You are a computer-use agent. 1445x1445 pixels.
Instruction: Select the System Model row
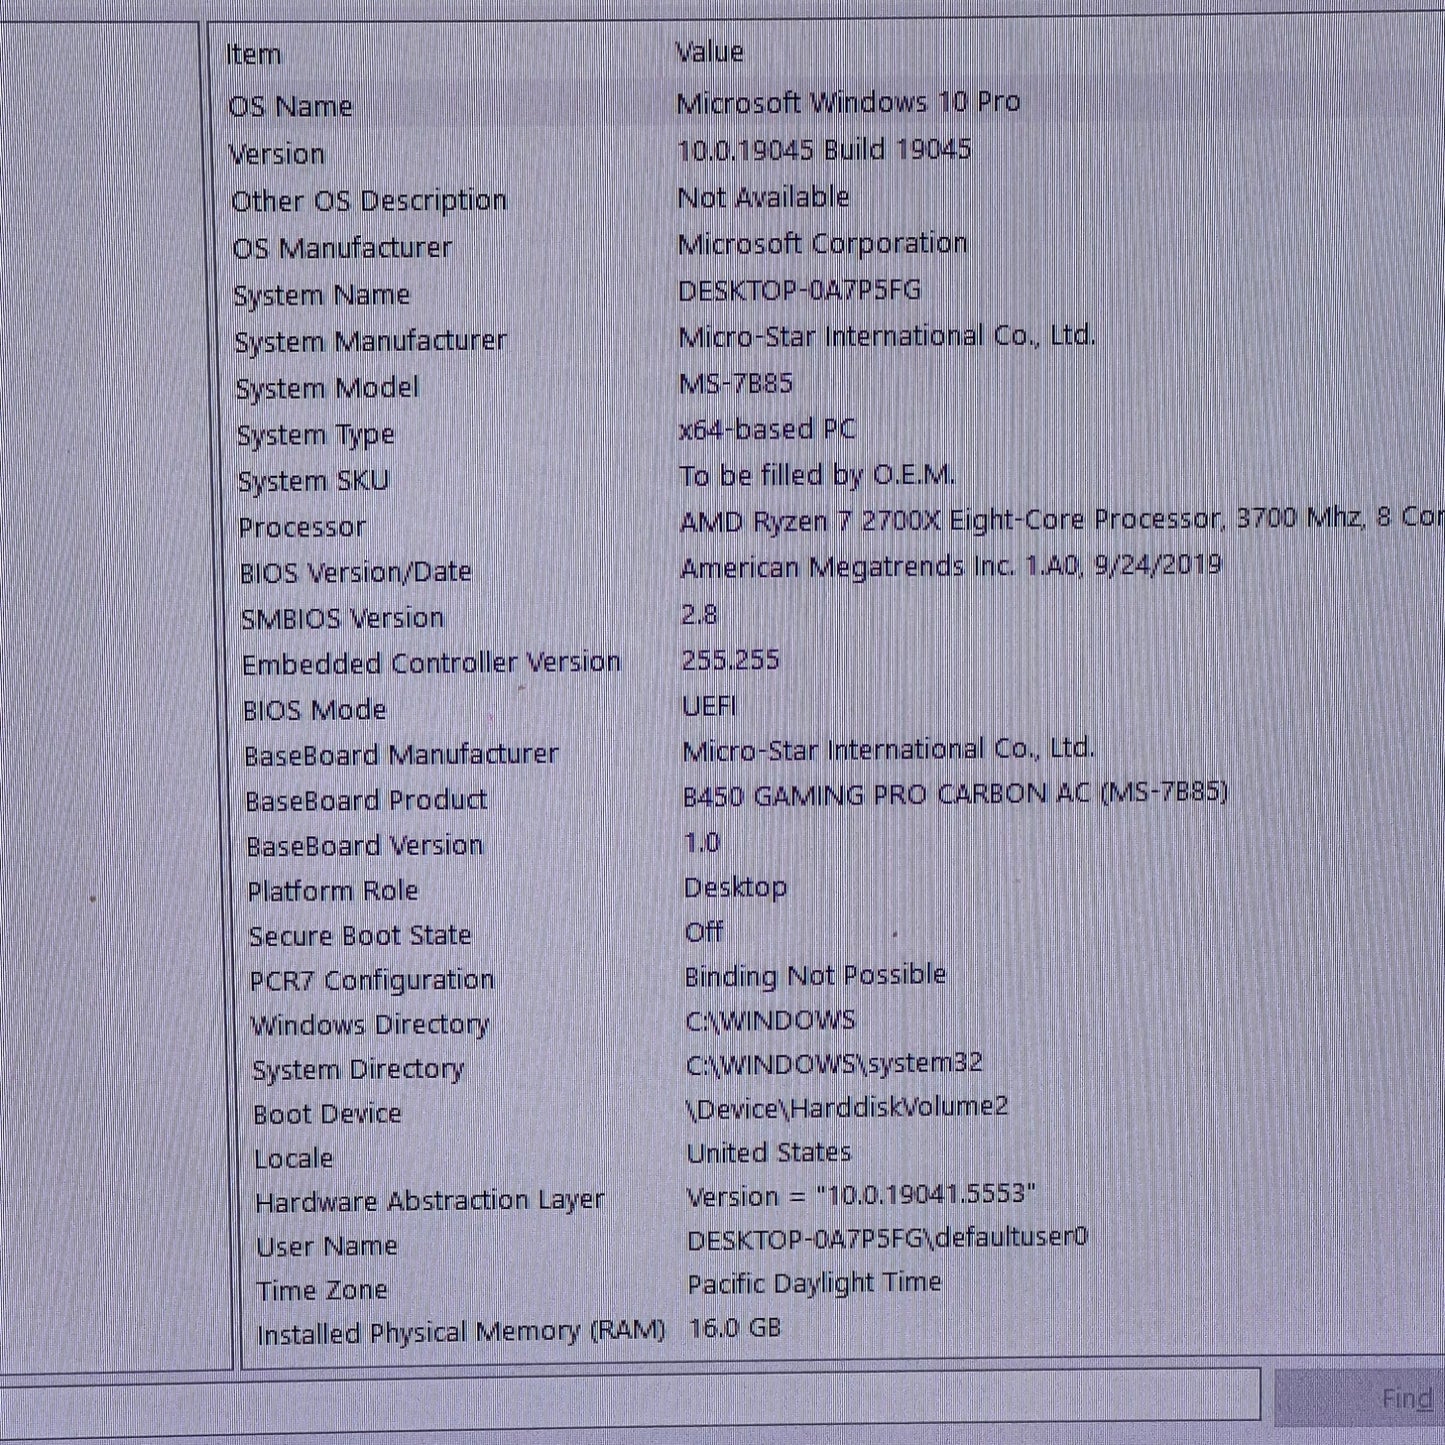[x=327, y=388]
